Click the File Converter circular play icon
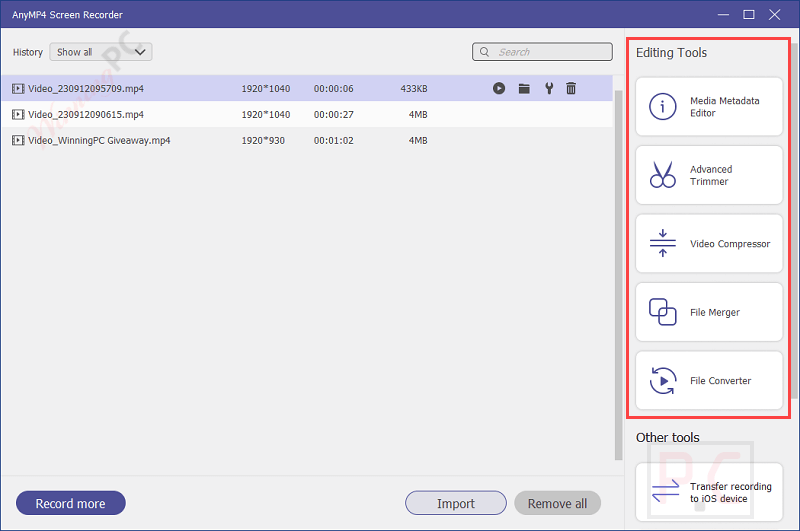Screen dimensions: 800x531 click(x=662, y=381)
